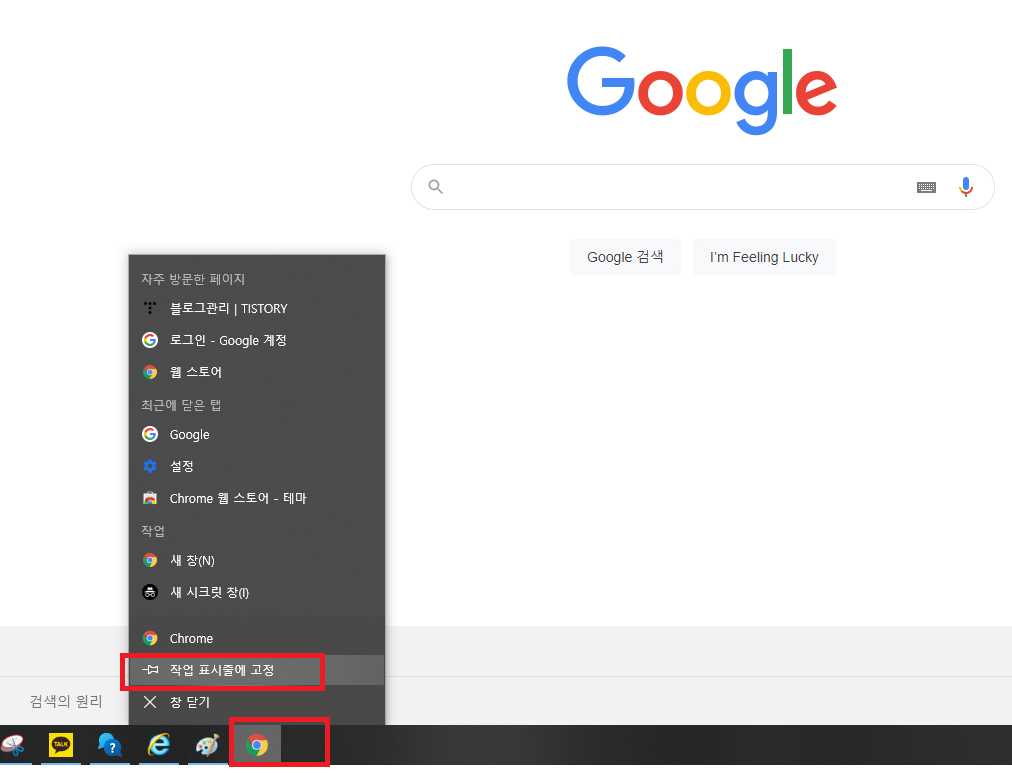Reopen Chrome 웹 스토어 - 테마 tab
Viewport: 1012px width, 773px height.
[257, 498]
